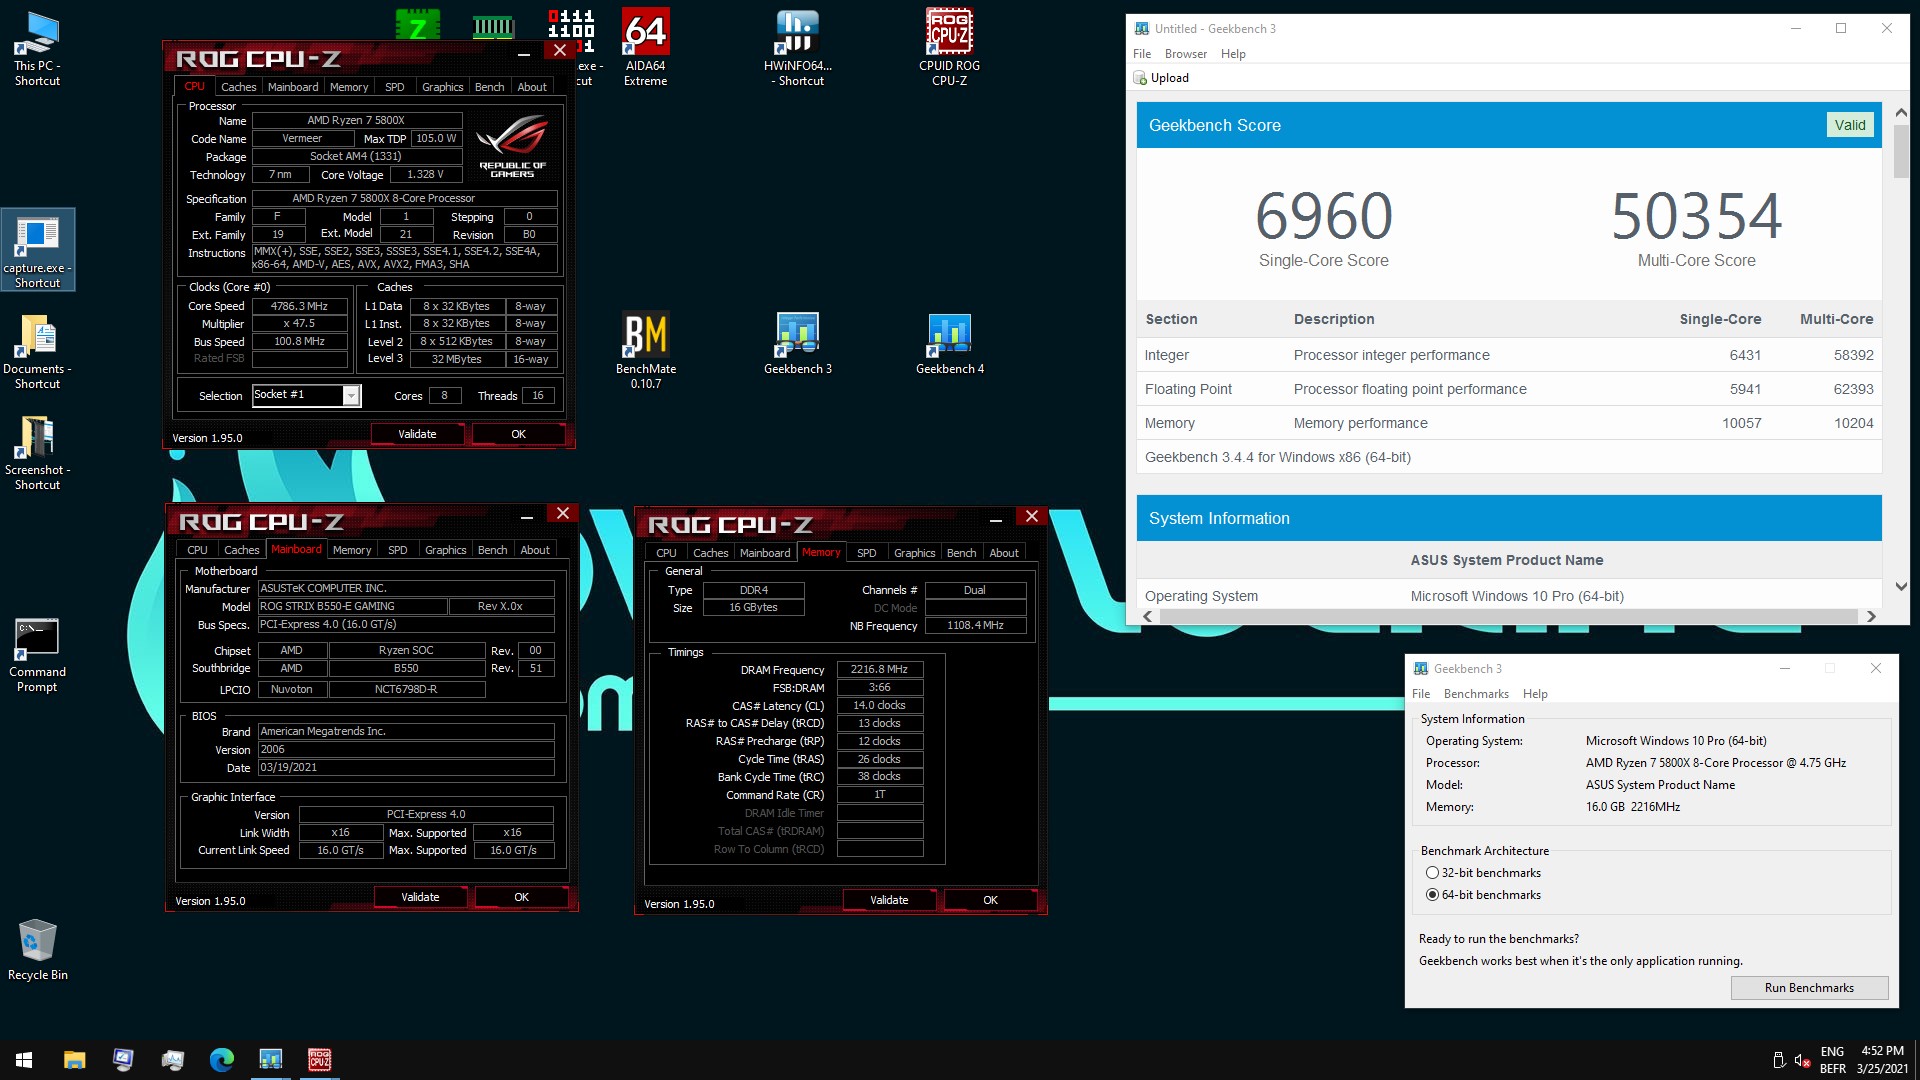Viewport: 1920px width, 1080px height.
Task: Open the green memory module desktop icon
Action: tap(493, 26)
